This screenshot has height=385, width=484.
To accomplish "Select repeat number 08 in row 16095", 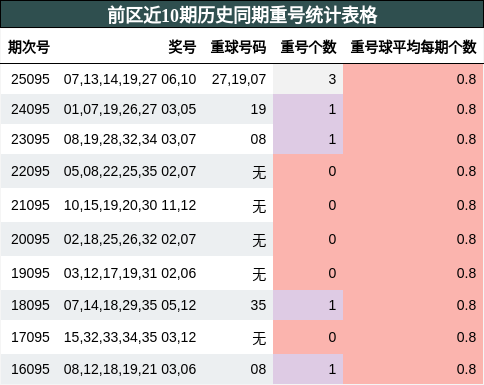I will 258,369.
